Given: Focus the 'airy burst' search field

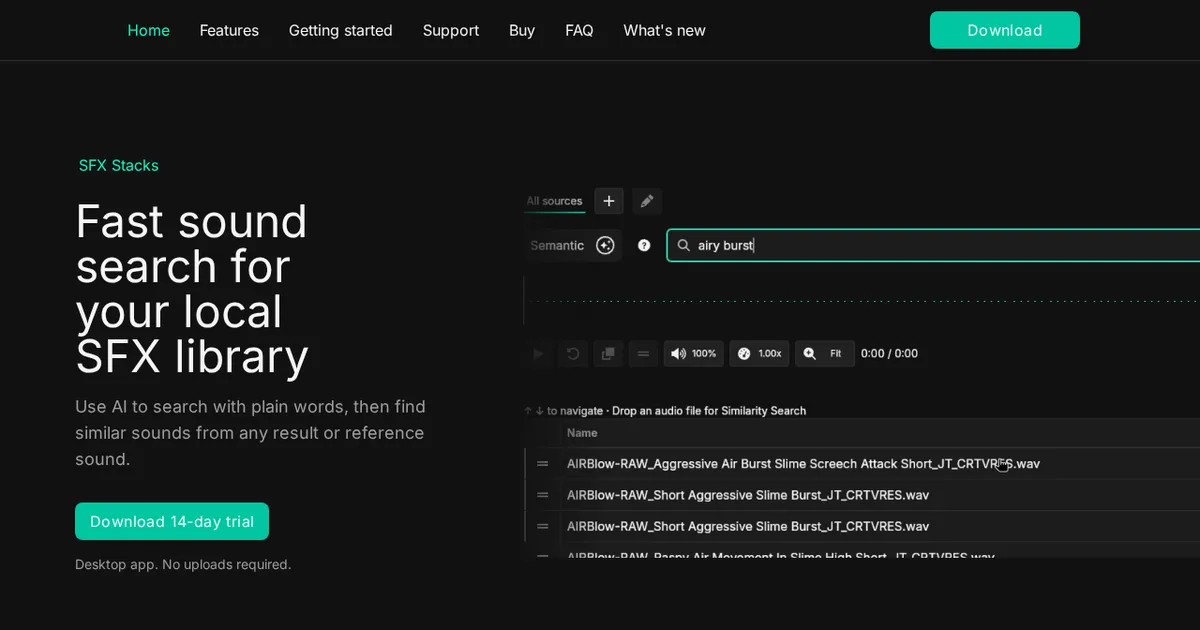Looking at the screenshot, I should (933, 245).
